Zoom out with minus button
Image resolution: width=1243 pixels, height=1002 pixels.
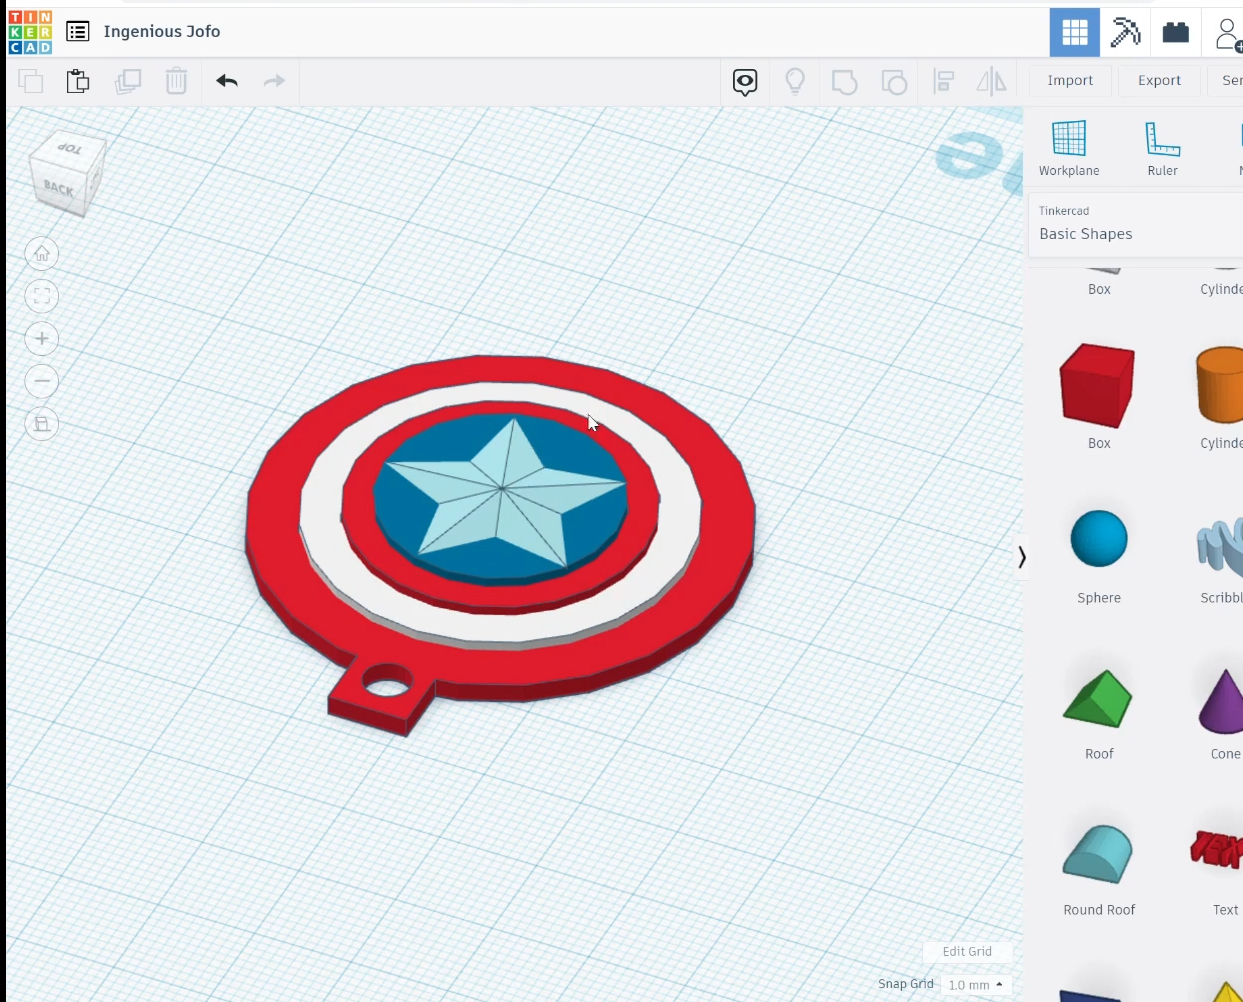tap(42, 381)
